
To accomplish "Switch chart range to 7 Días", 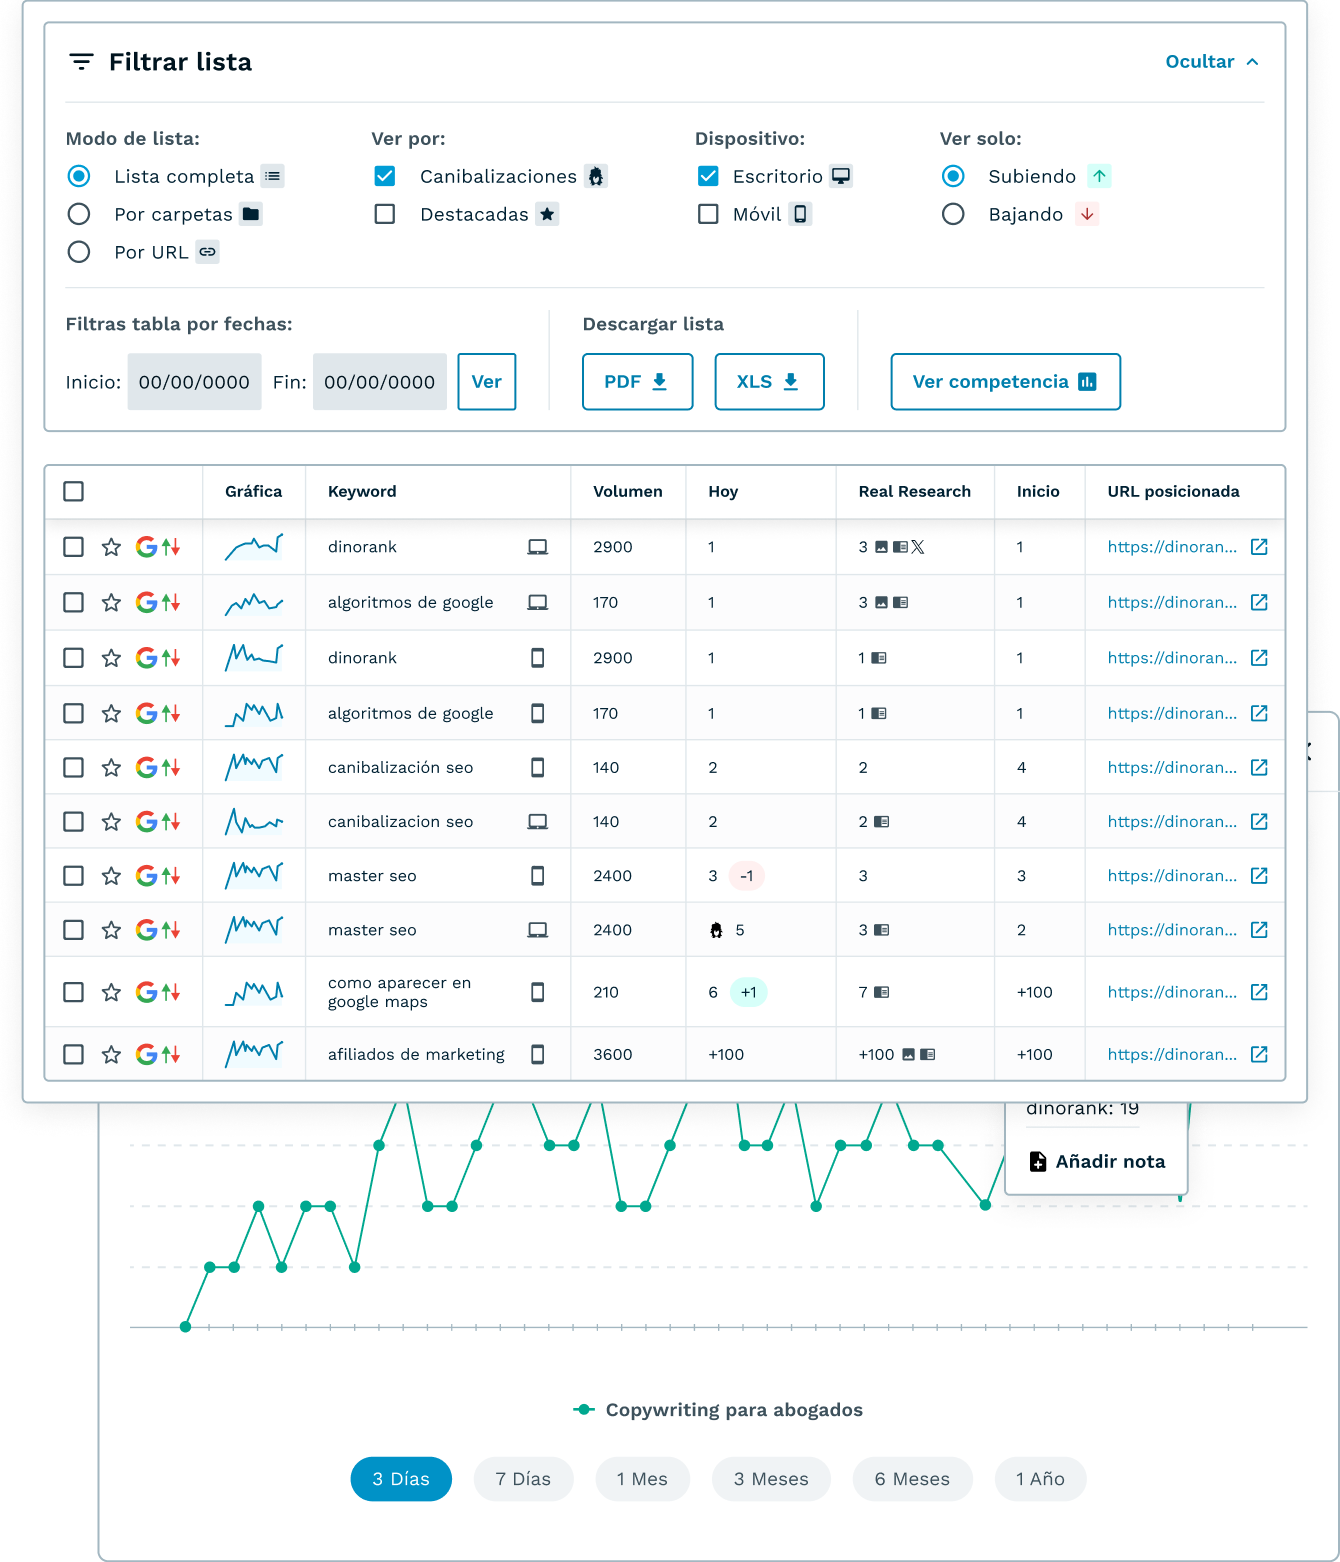I will pyautogui.click(x=523, y=1479).
